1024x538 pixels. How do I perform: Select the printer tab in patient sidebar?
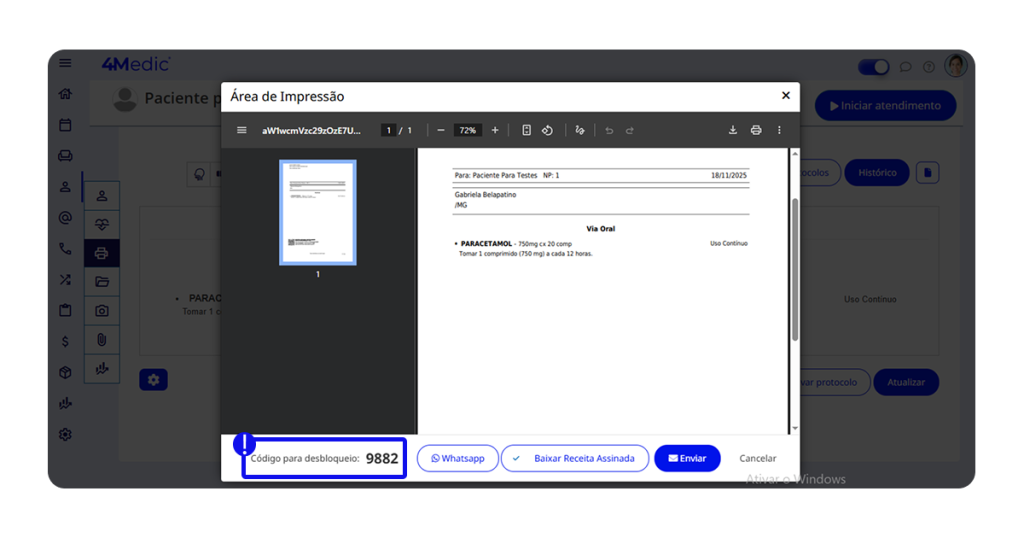pyautogui.click(x=101, y=253)
